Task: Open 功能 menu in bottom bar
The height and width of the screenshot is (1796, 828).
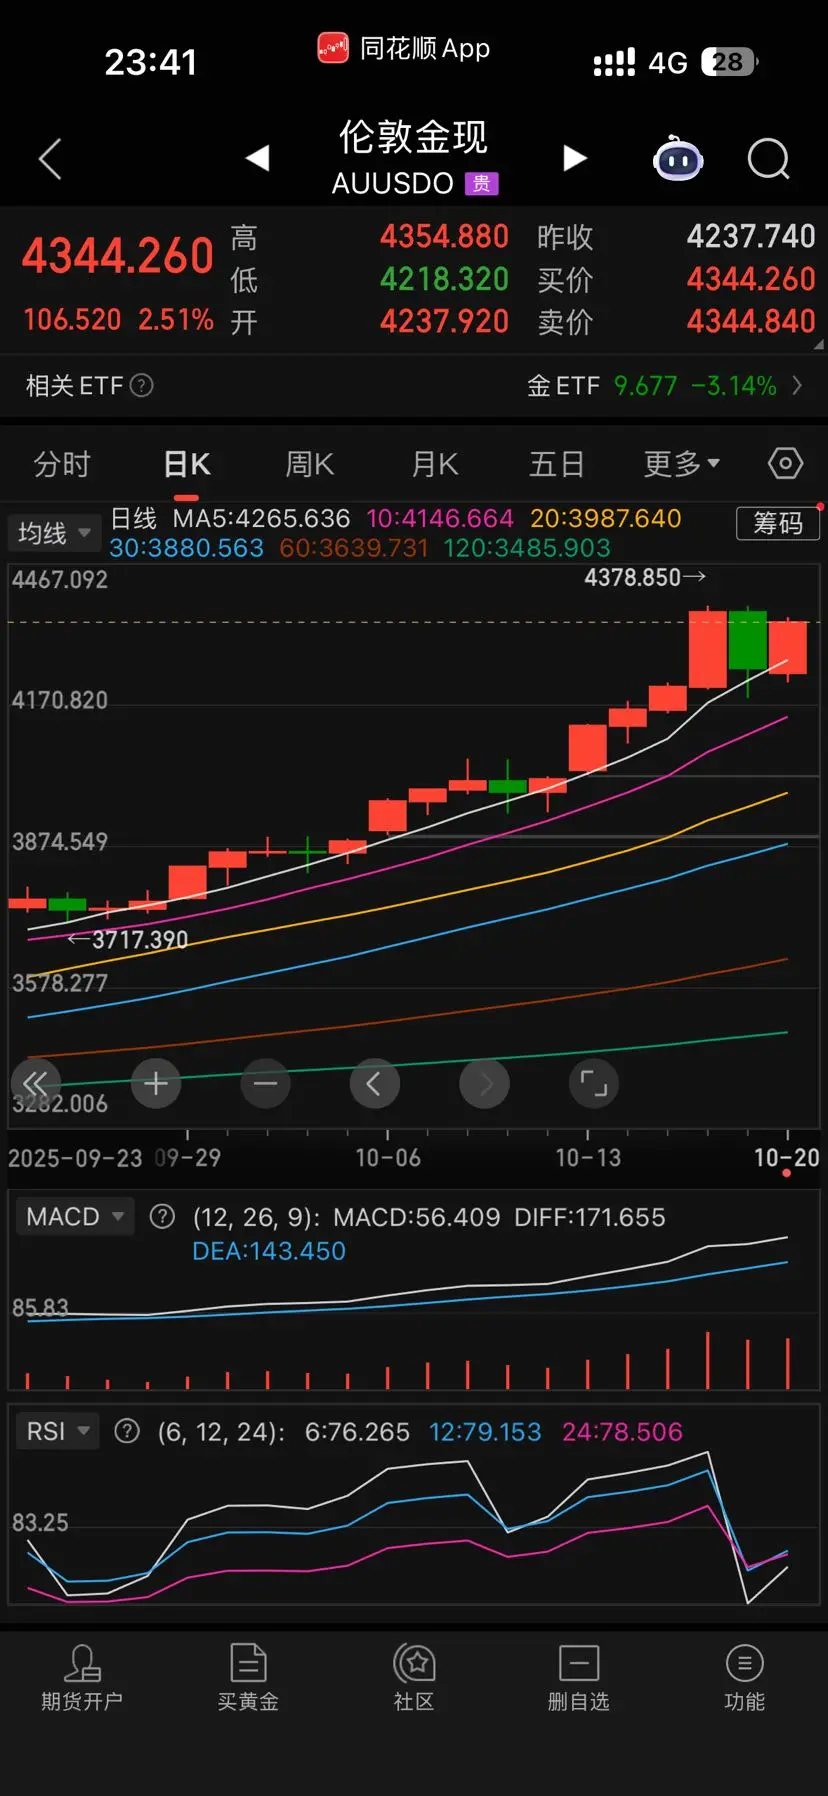Action: tap(745, 1677)
